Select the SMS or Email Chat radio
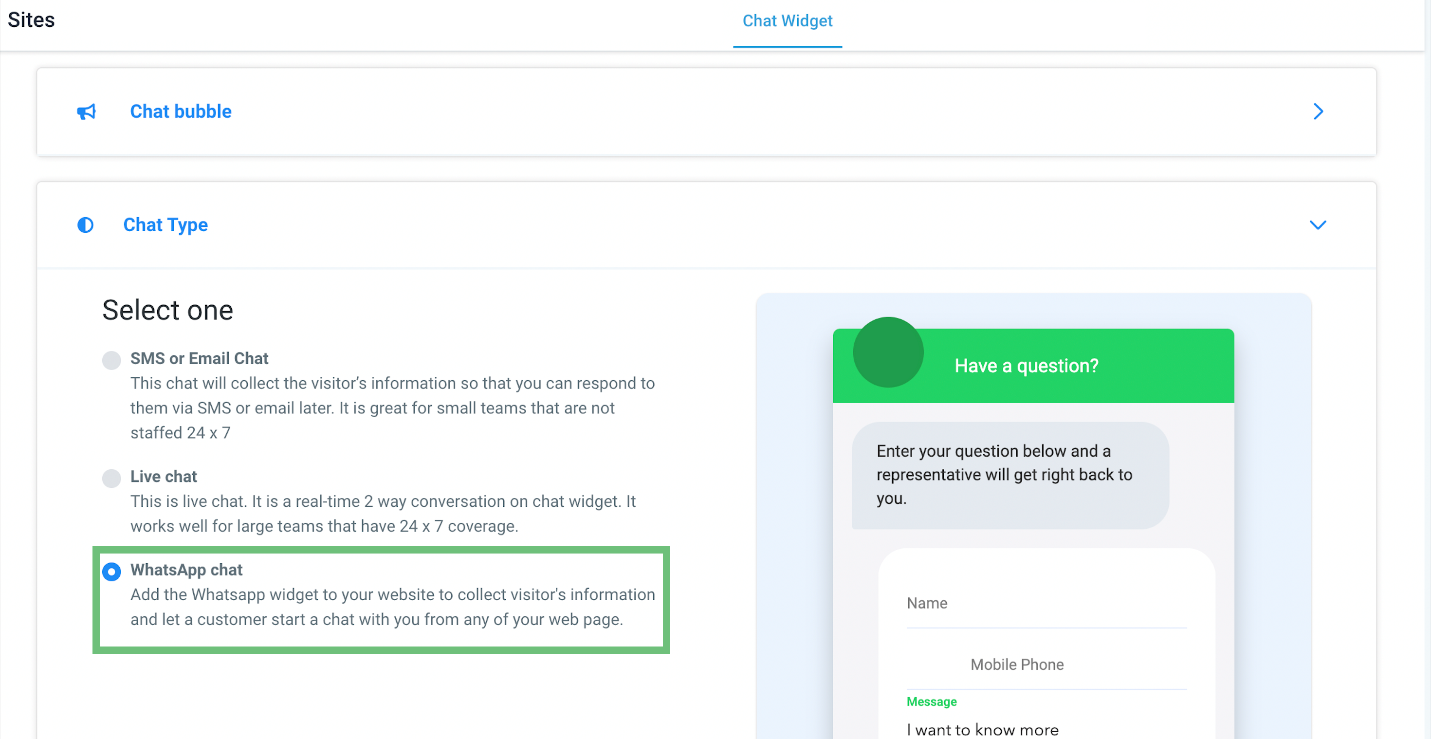This screenshot has width=1431, height=739. tap(112, 360)
